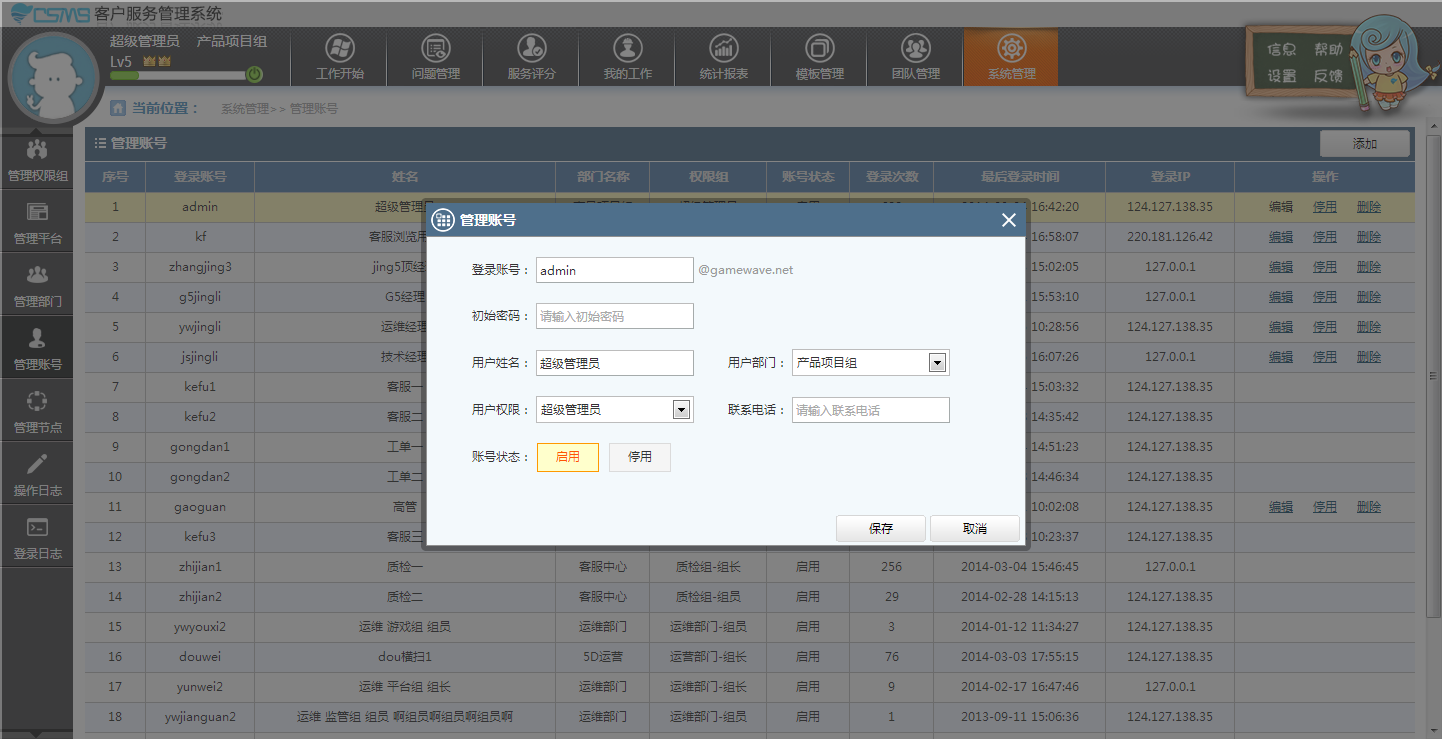Close the 管理账号 dialog
The height and width of the screenshot is (739, 1442).
pos(1008,220)
